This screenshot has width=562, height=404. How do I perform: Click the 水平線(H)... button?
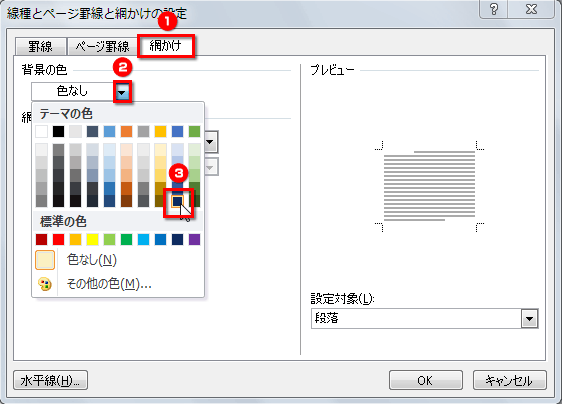point(51,380)
